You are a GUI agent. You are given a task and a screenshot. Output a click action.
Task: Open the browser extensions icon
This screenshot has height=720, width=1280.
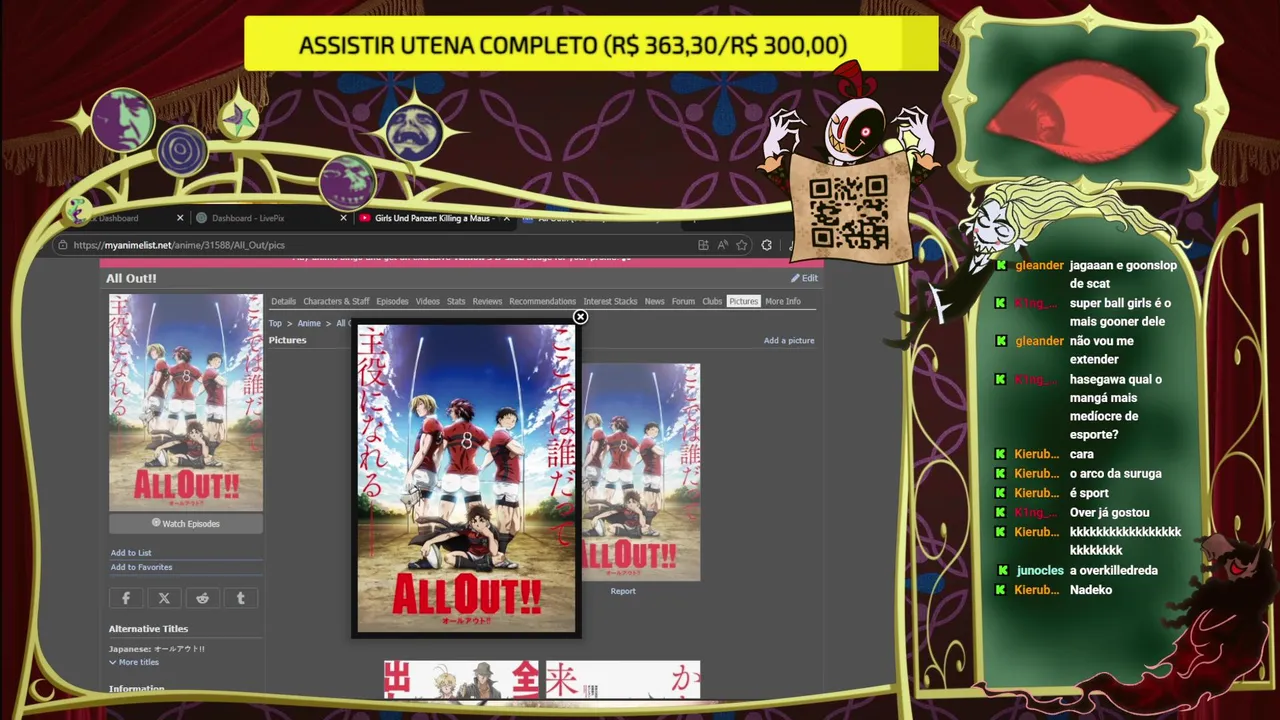pos(766,245)
